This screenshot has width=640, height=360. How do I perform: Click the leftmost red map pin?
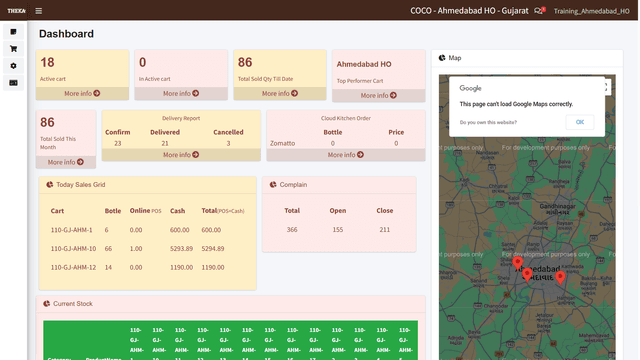(518, 263)
